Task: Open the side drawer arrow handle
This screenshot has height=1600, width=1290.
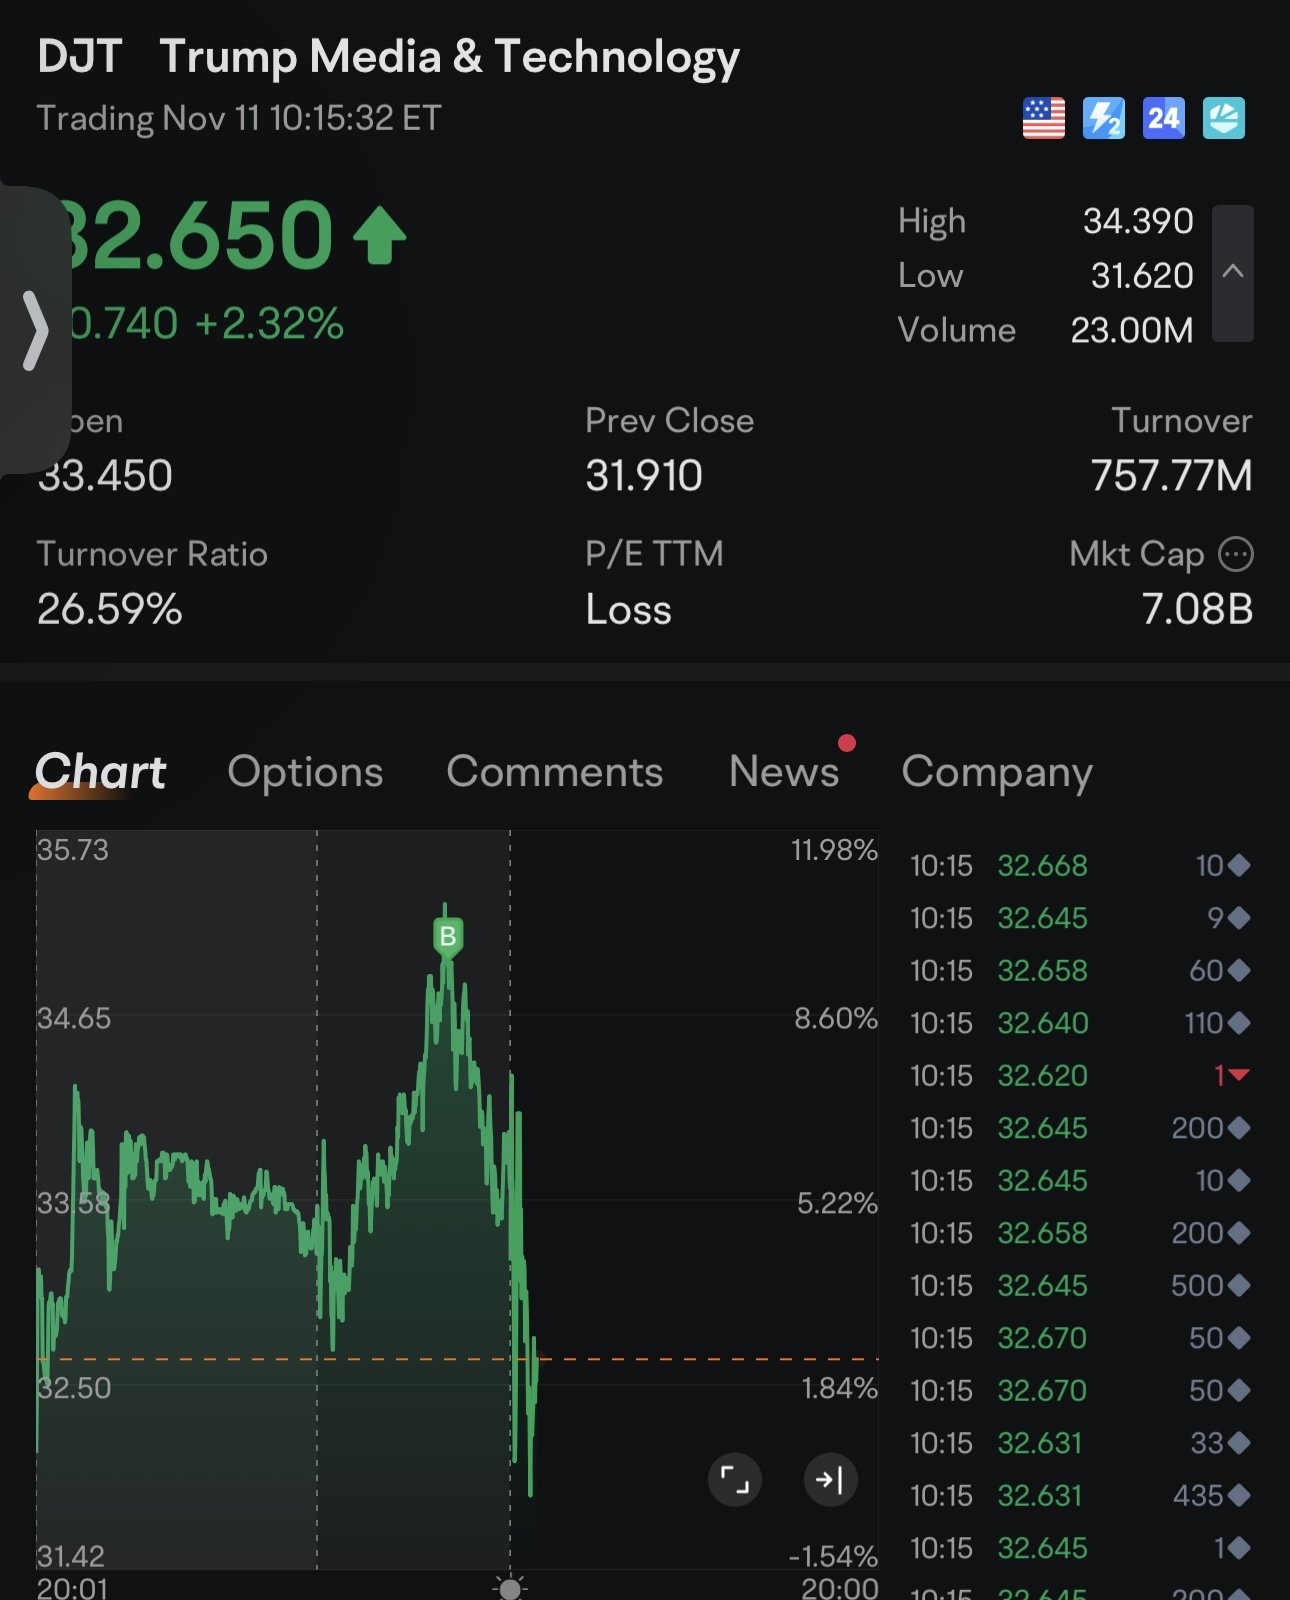Action: pos(34,330)
